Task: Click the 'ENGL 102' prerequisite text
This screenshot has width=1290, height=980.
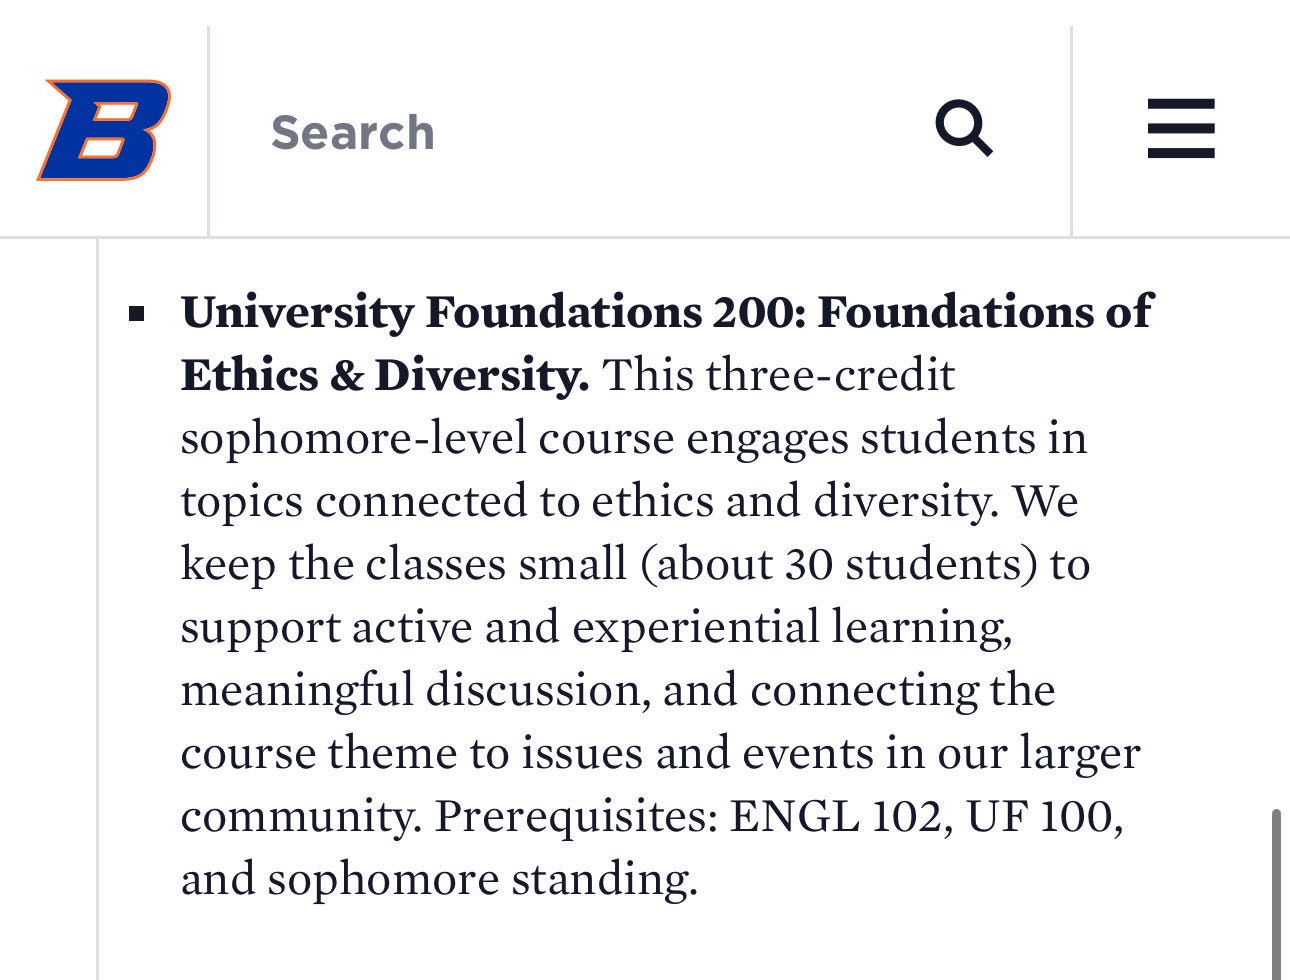Action: [835, 816]
